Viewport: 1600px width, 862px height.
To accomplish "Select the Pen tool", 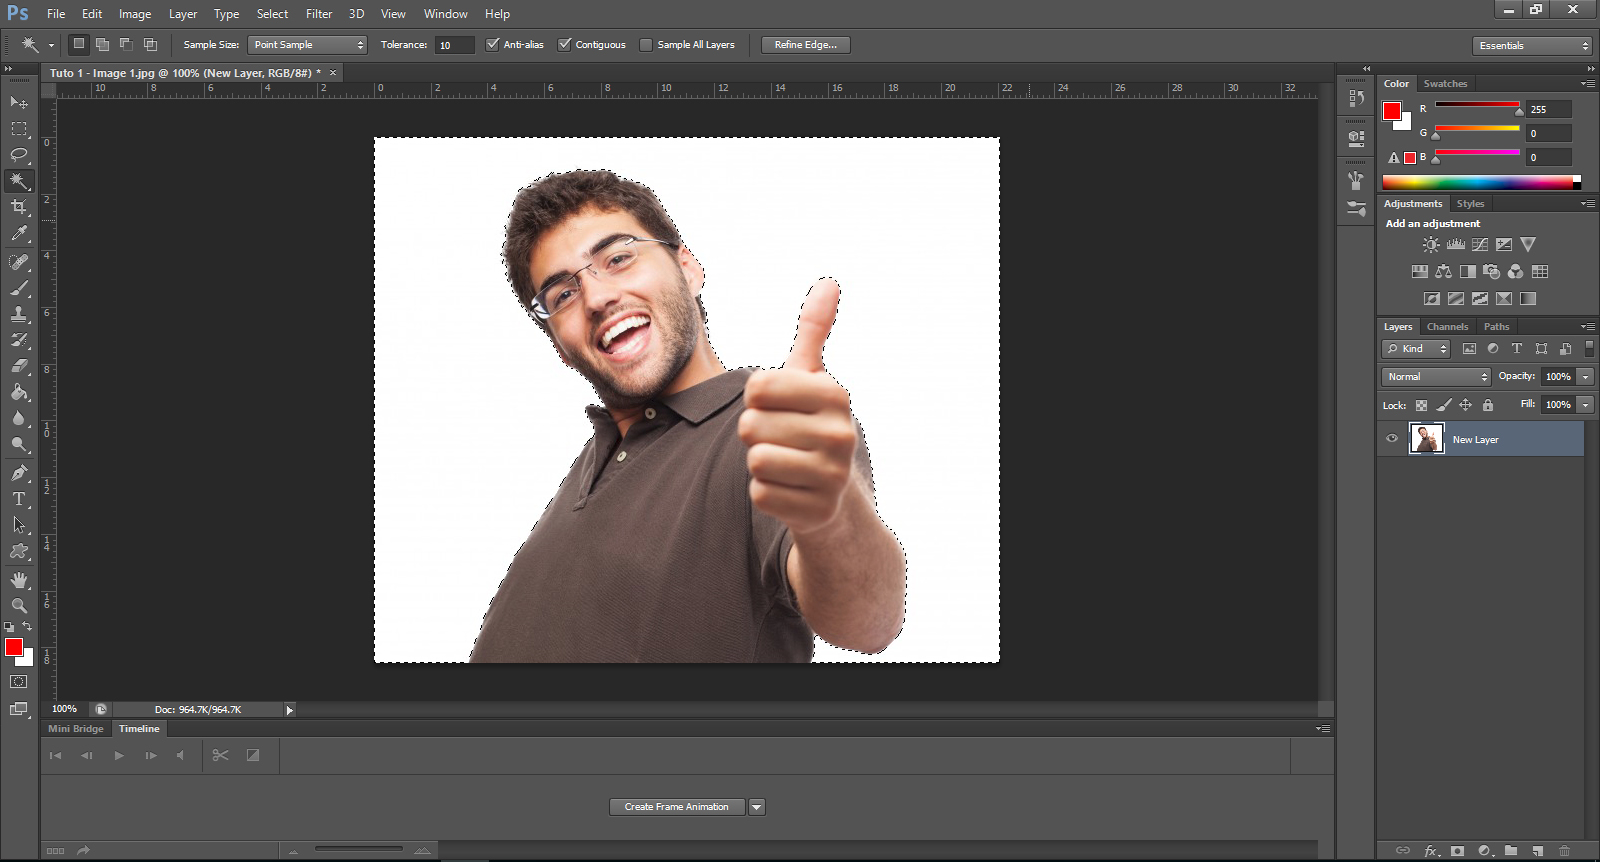I will coord(19,473).
